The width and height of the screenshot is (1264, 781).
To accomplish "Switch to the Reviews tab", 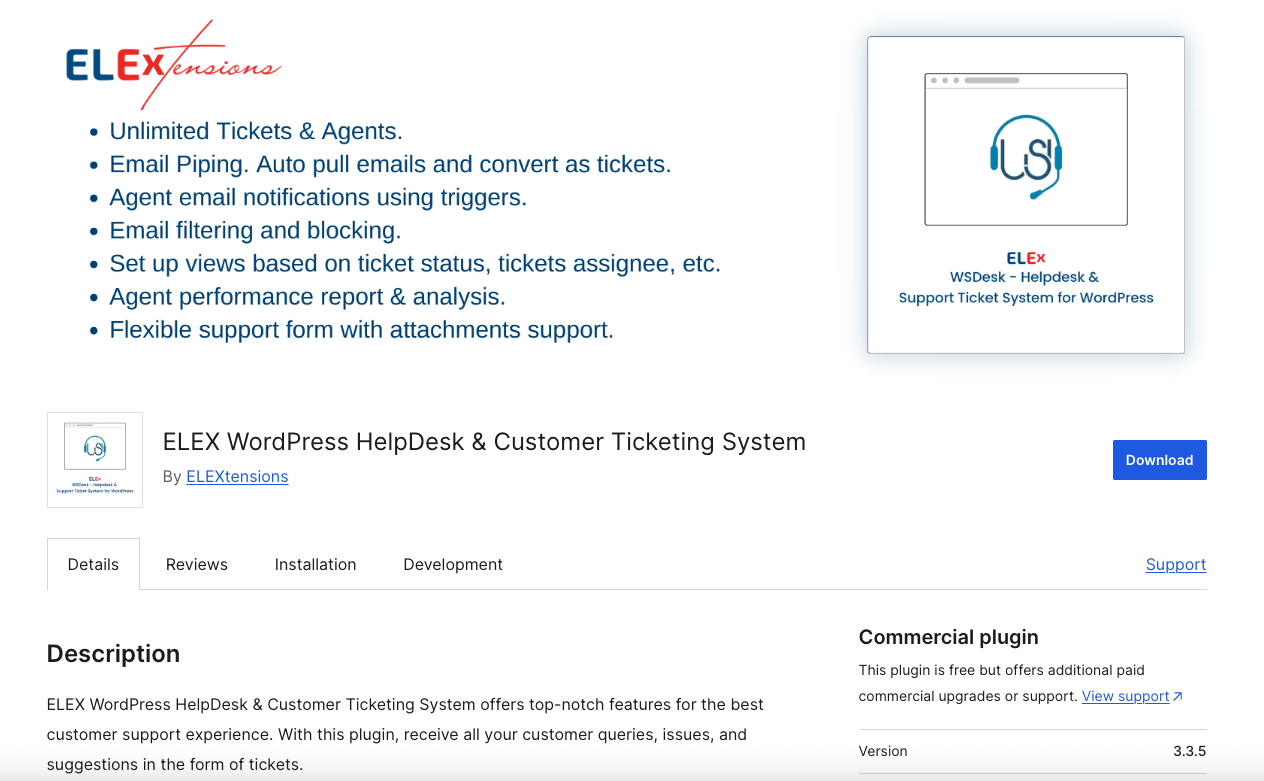I will [197, 564].
